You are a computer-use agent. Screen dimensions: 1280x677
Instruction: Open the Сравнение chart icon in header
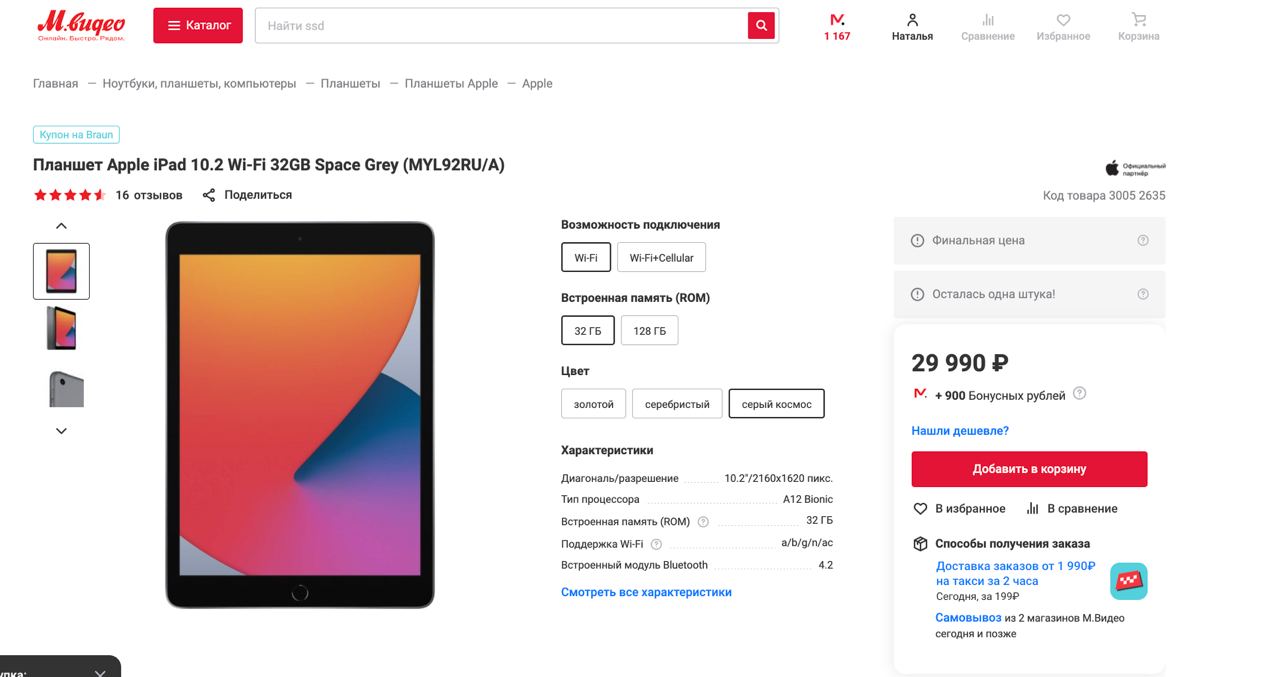[987, 20]
